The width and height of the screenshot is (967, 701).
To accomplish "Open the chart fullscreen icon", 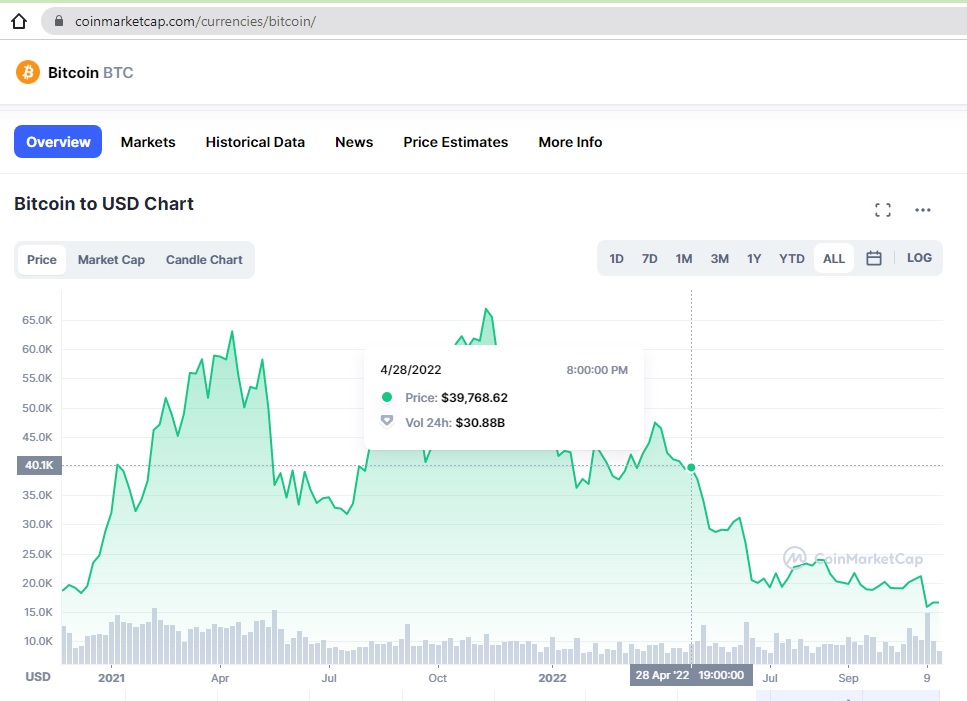I will click(883, 210).
